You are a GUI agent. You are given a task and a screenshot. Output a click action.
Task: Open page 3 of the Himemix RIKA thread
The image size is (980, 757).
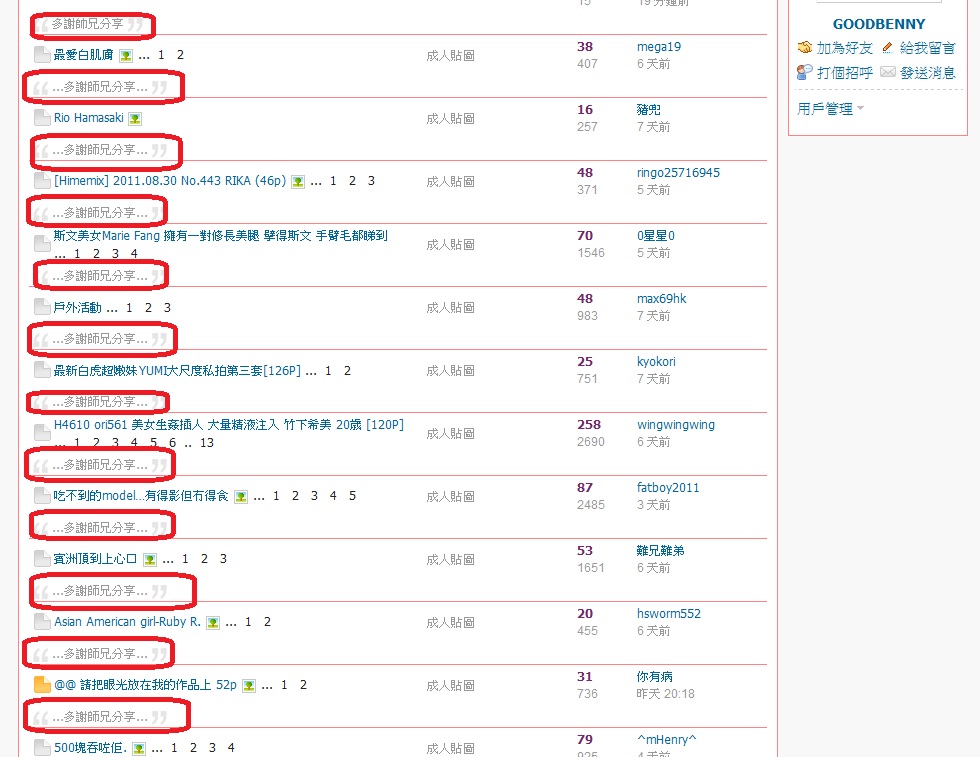pos(371,181)
